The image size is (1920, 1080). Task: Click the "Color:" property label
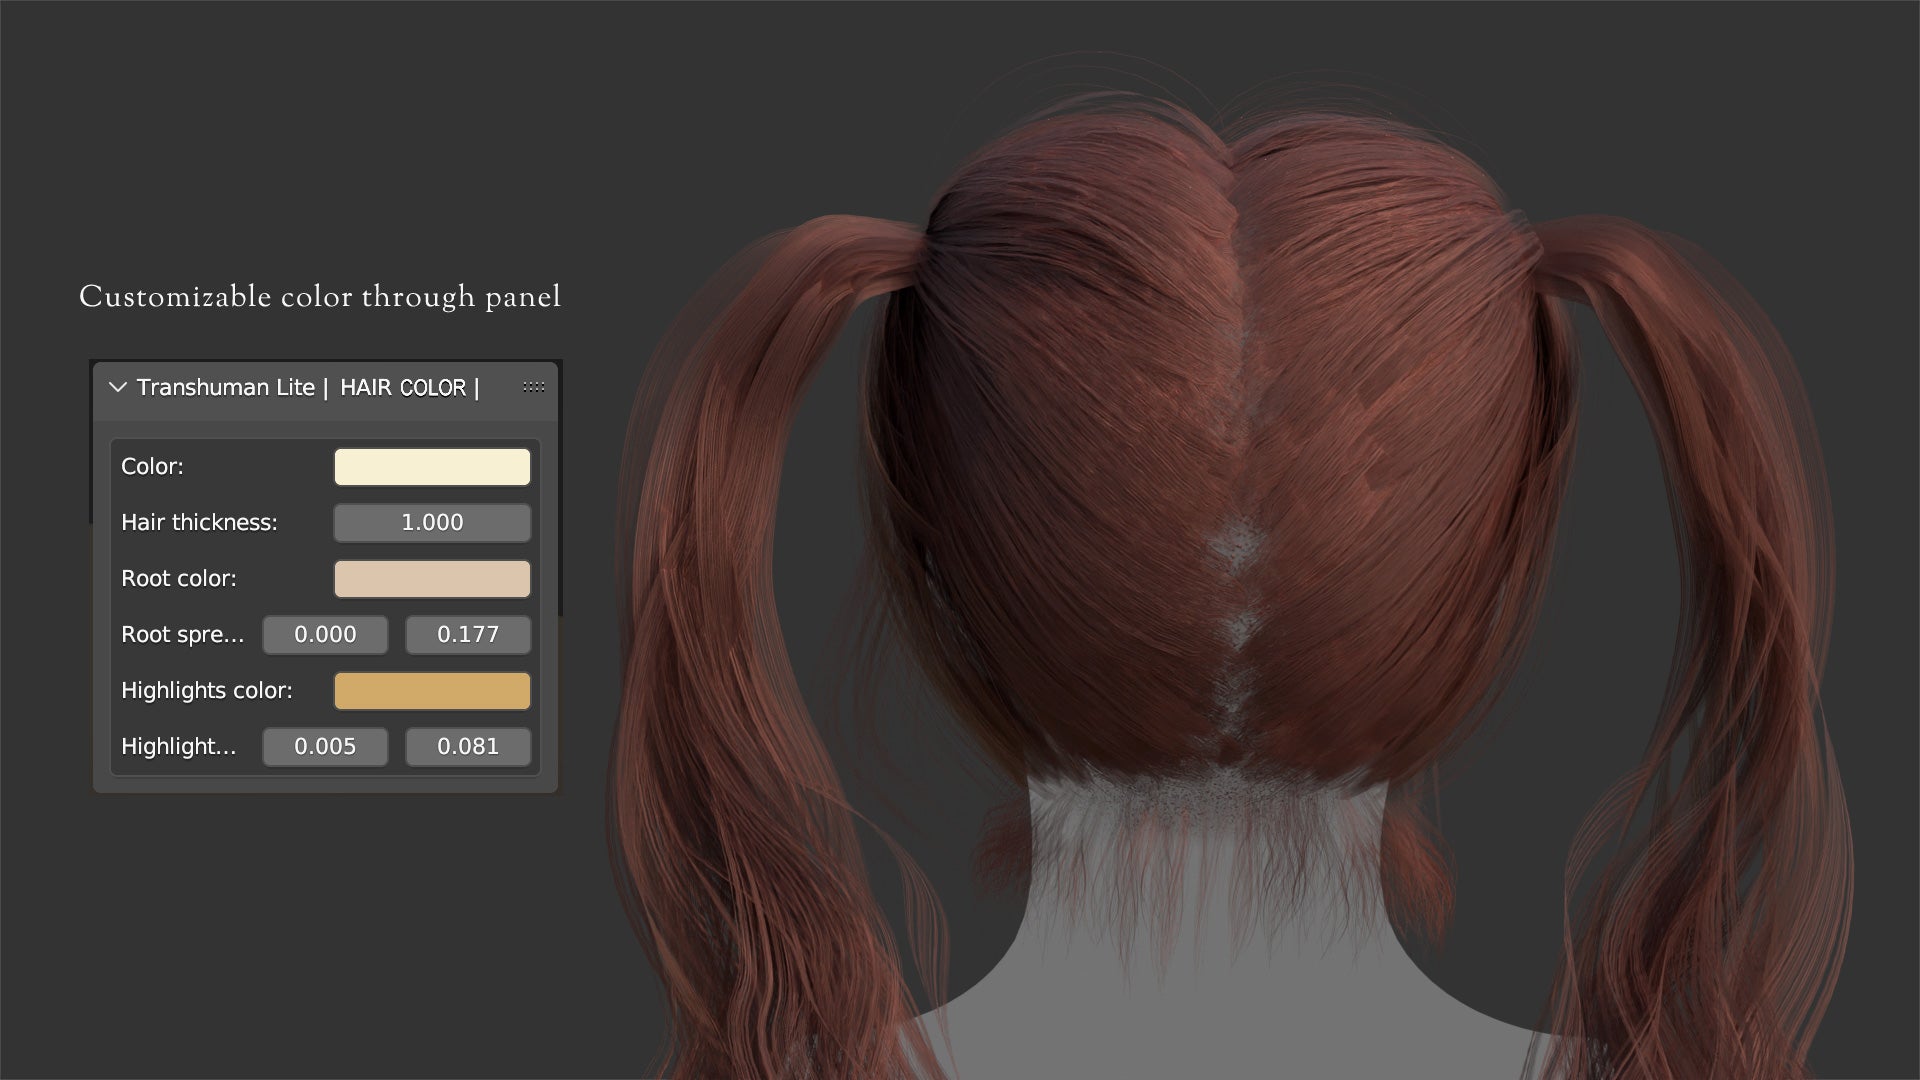click(x=152, y=467)
